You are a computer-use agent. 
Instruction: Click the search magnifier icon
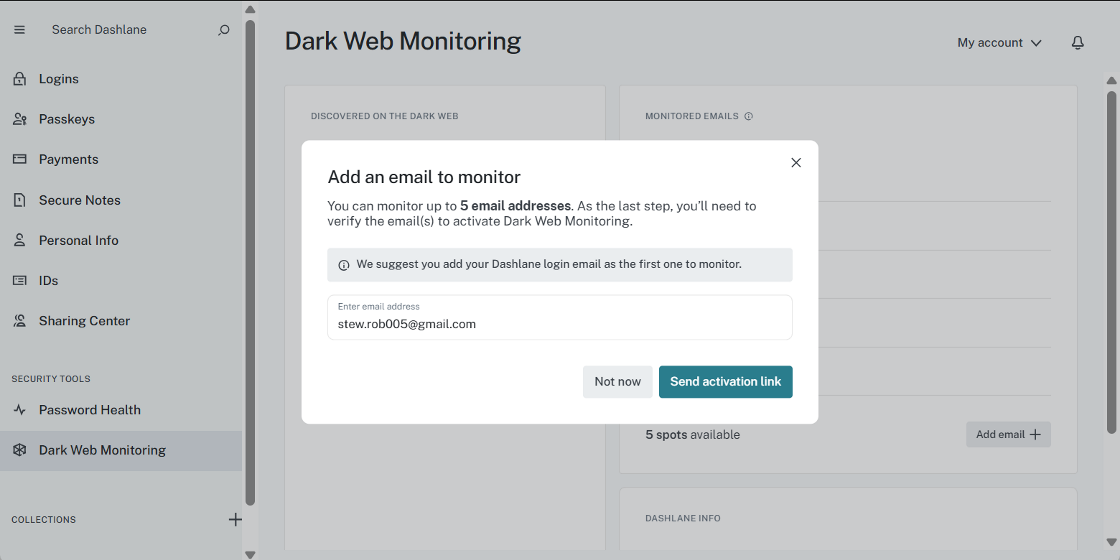click(224, 30)
